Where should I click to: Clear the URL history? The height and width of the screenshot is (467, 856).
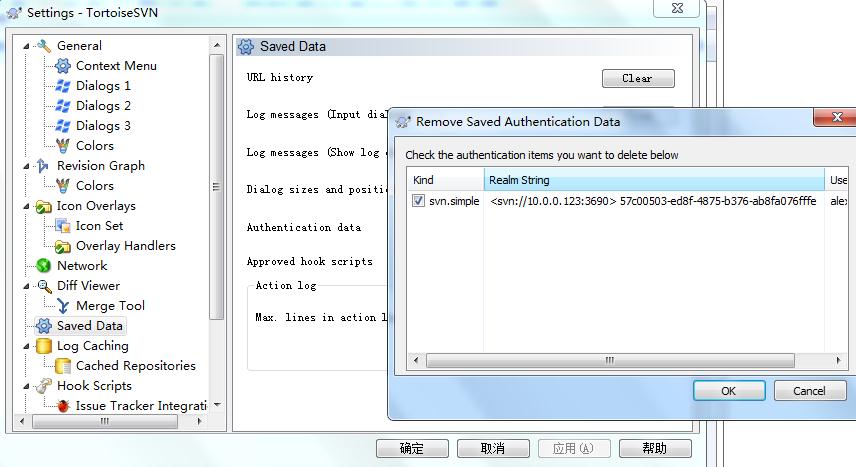(638, 79)
